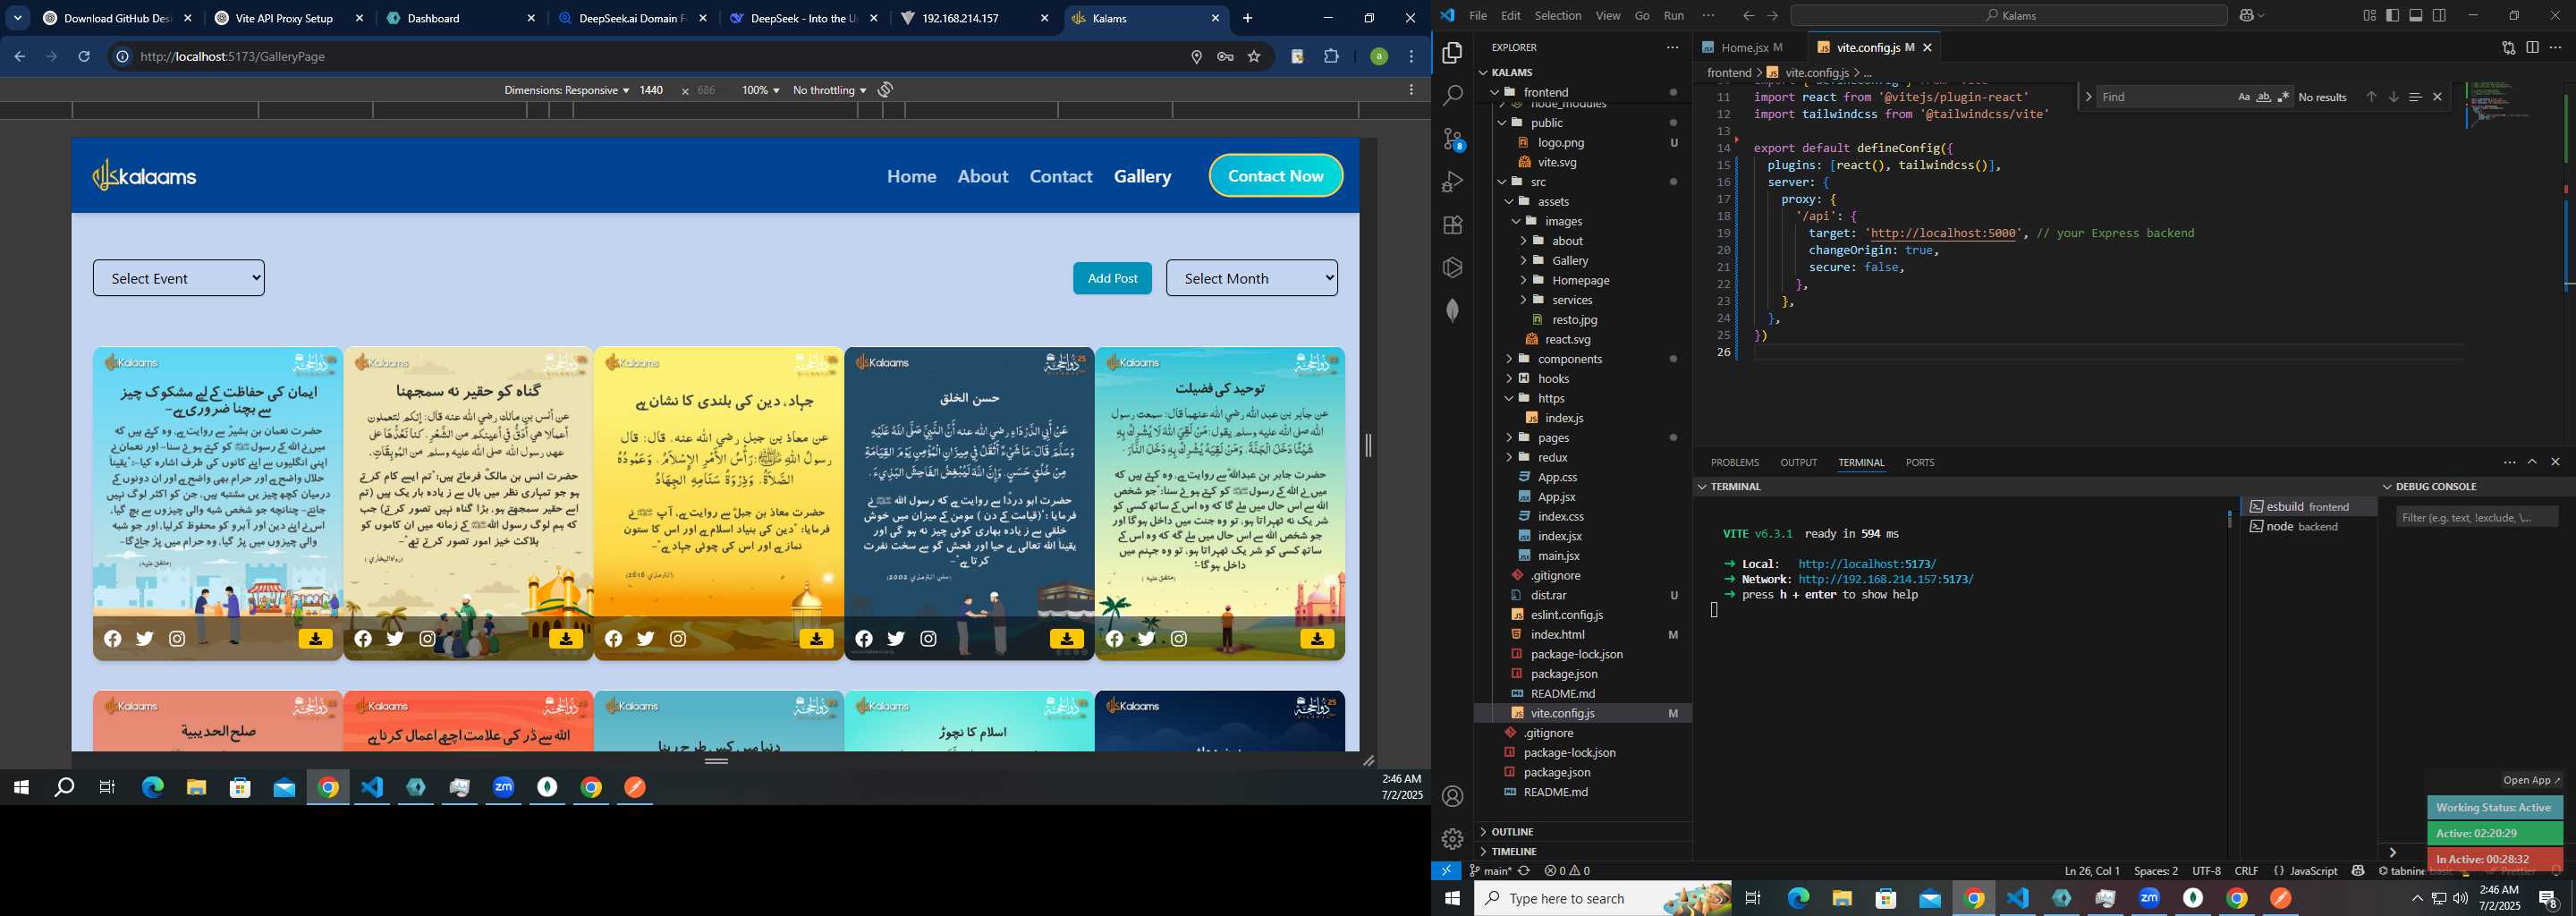Image resolution: width=2576 pixels, height=916 pixels.
Task: Open the Extensions view in VS Code
Action: tap(1453, 225)
